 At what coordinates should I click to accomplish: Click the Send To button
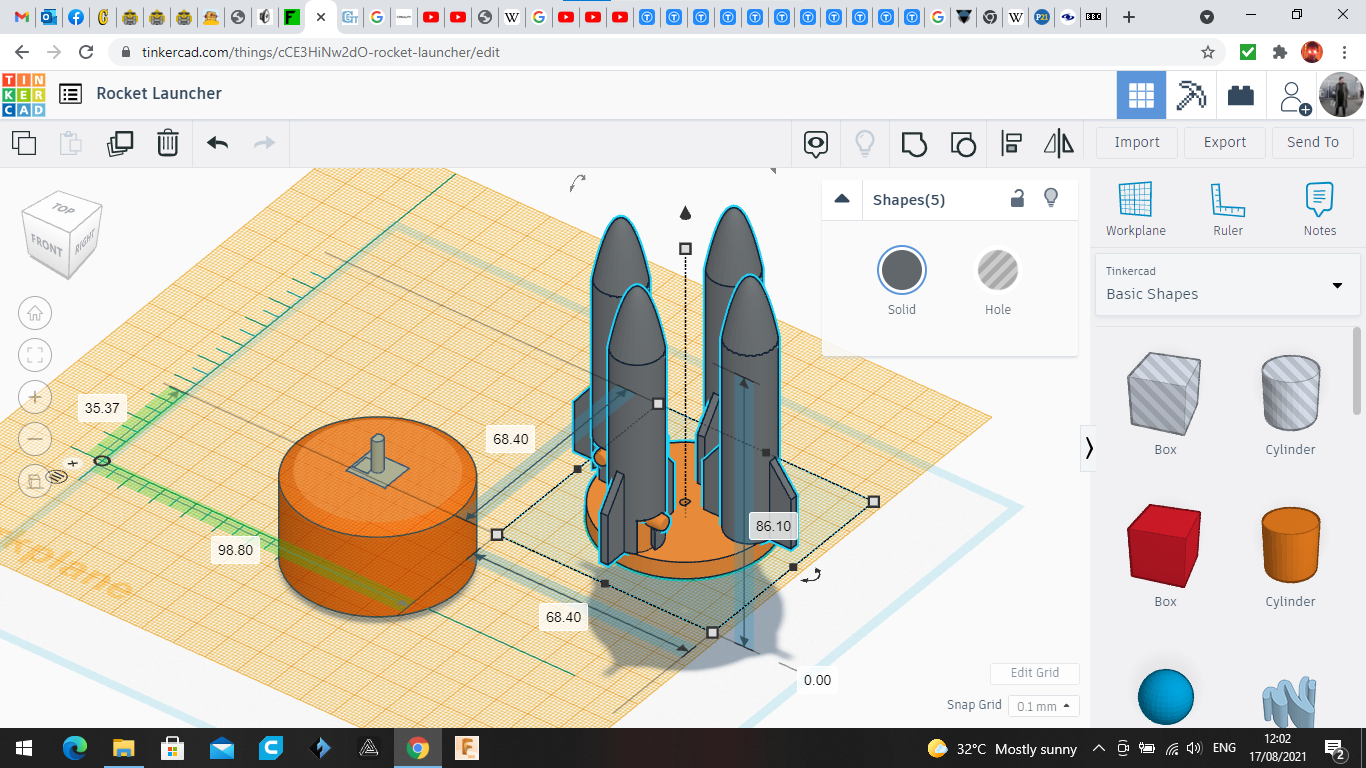pos(1313,143)
